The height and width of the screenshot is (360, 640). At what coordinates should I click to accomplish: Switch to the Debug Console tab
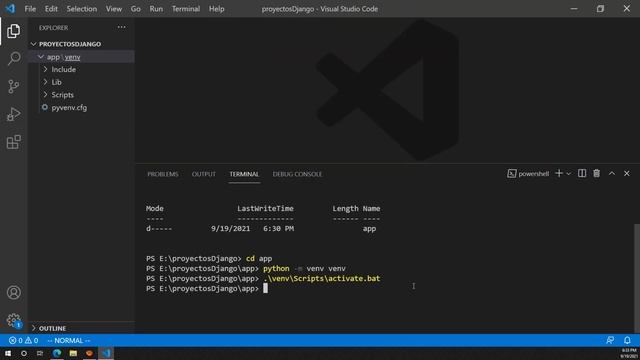[297, 174]
